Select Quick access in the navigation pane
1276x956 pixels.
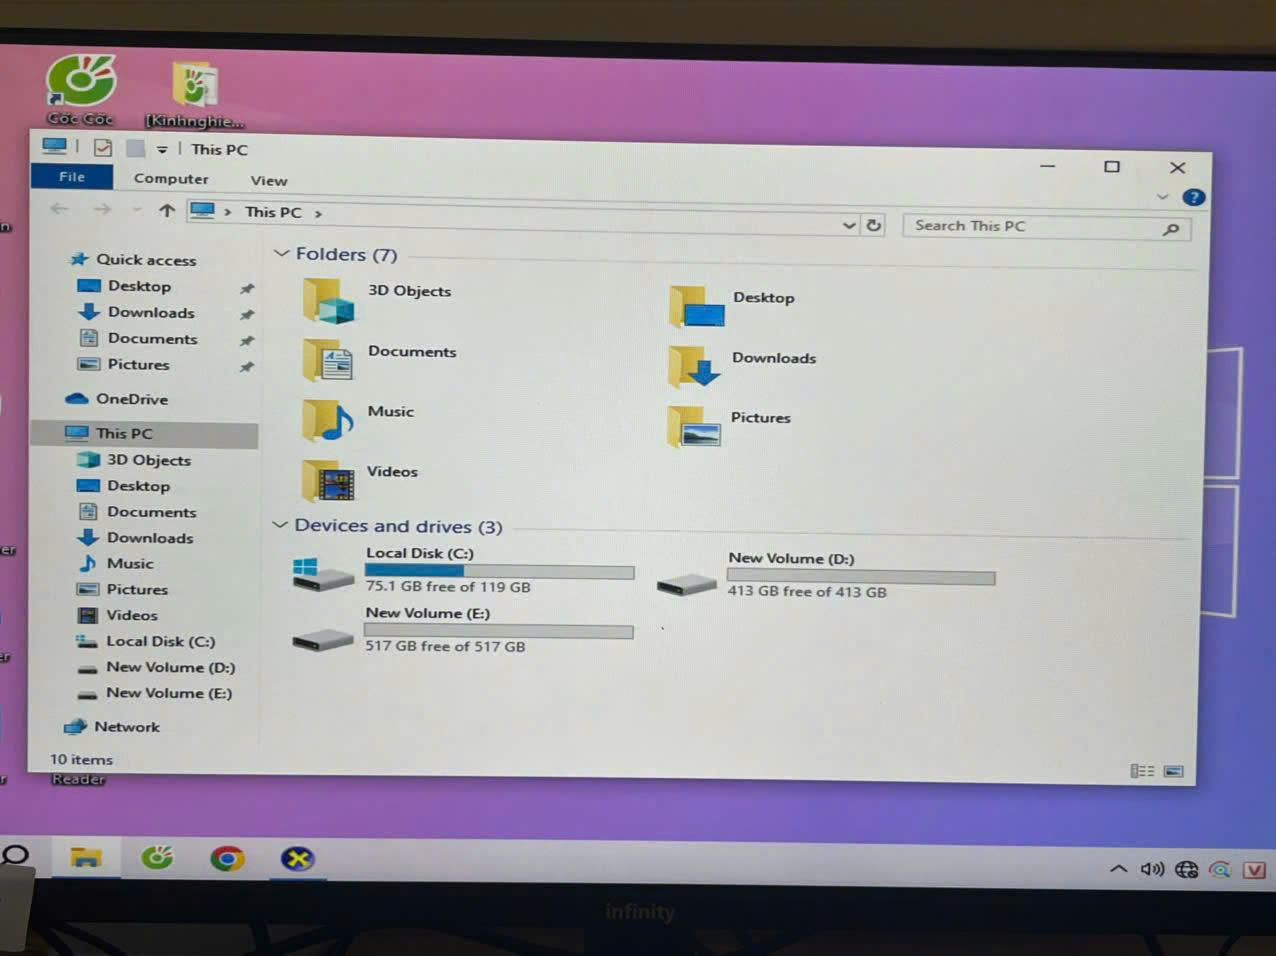[146, 260]
